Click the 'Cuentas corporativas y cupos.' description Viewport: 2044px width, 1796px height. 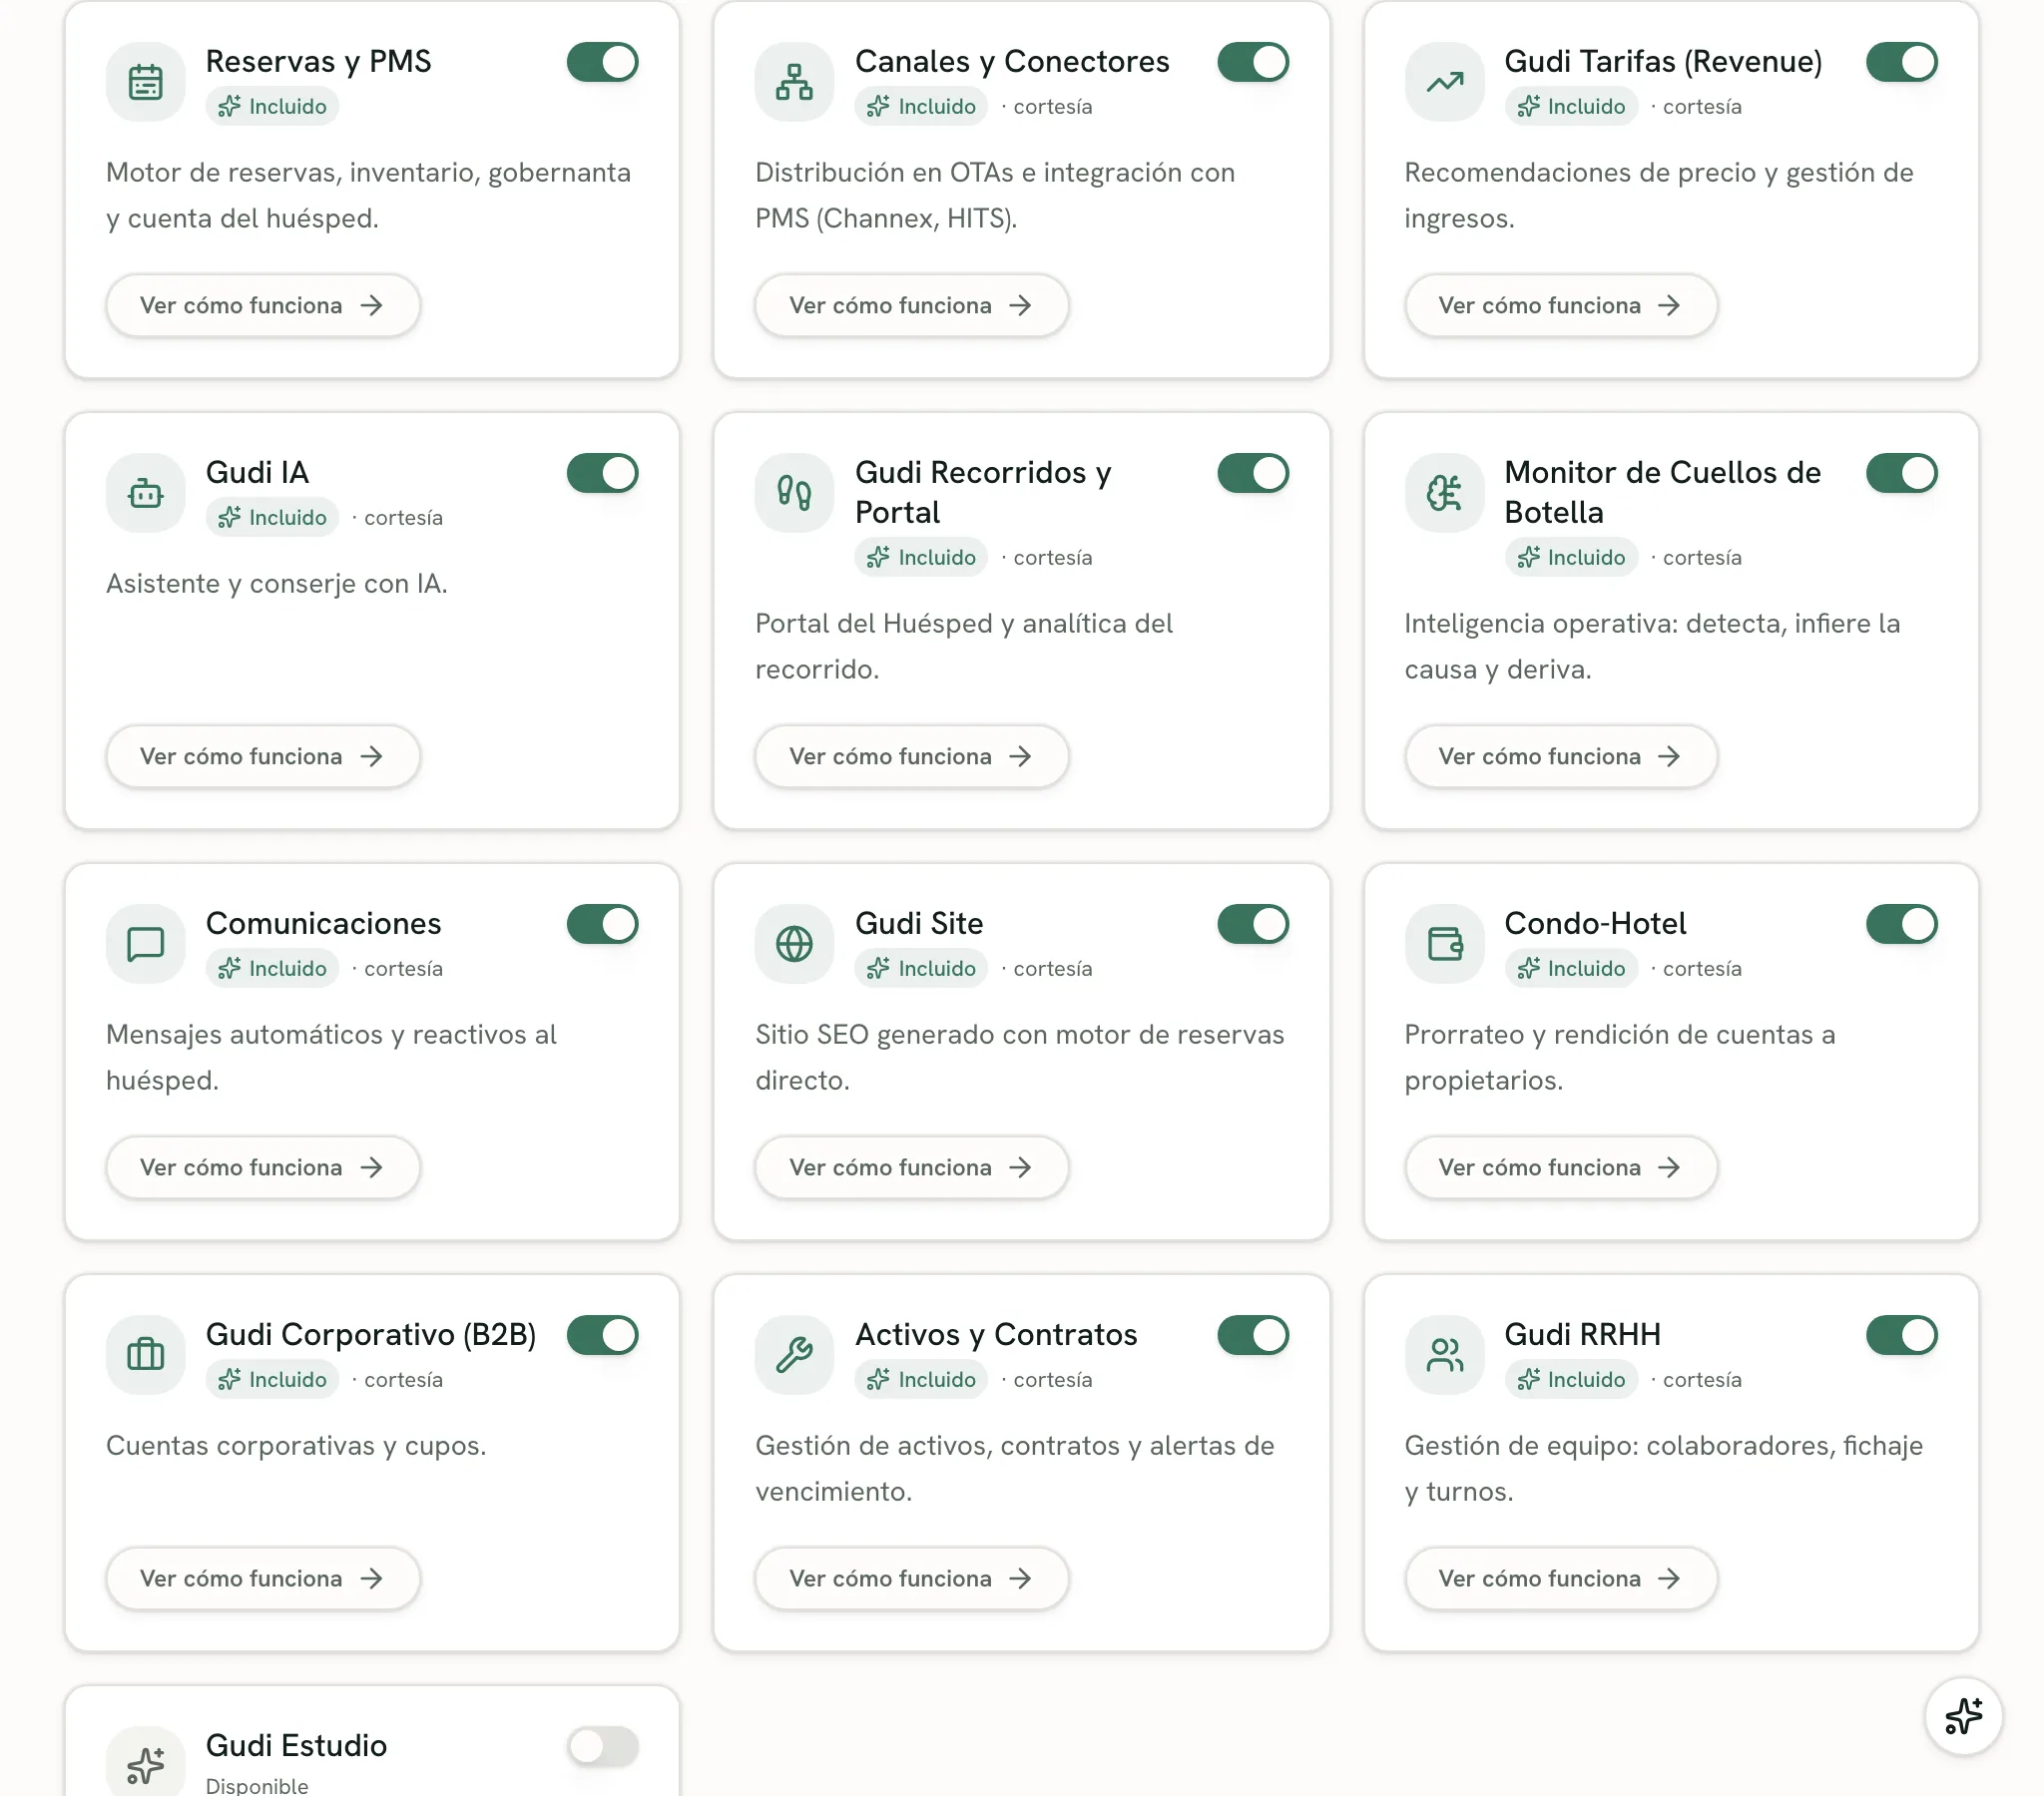296,1445
